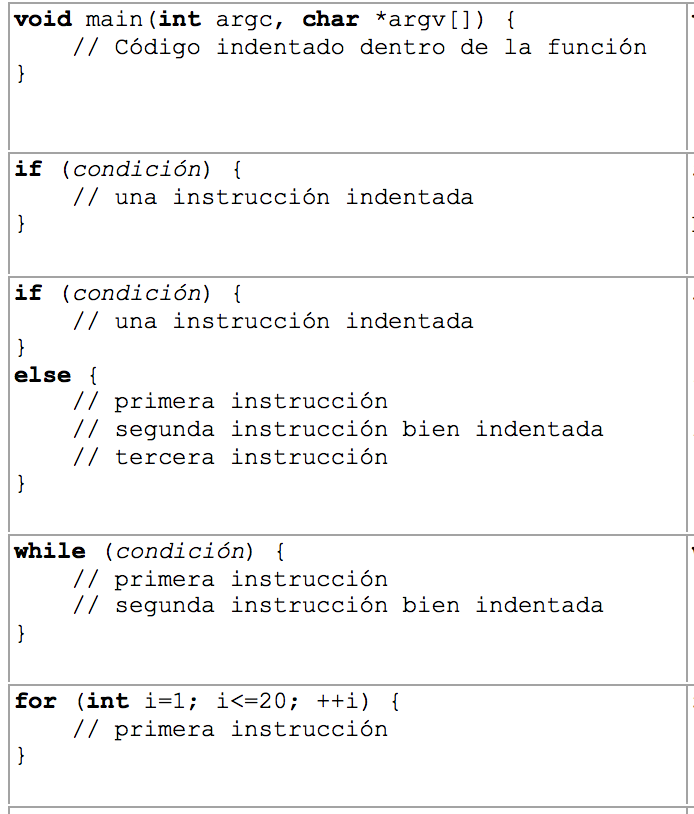Click the closing brace of main function
The height and width of the screenshot is (814, 694).
coord(21,73)
